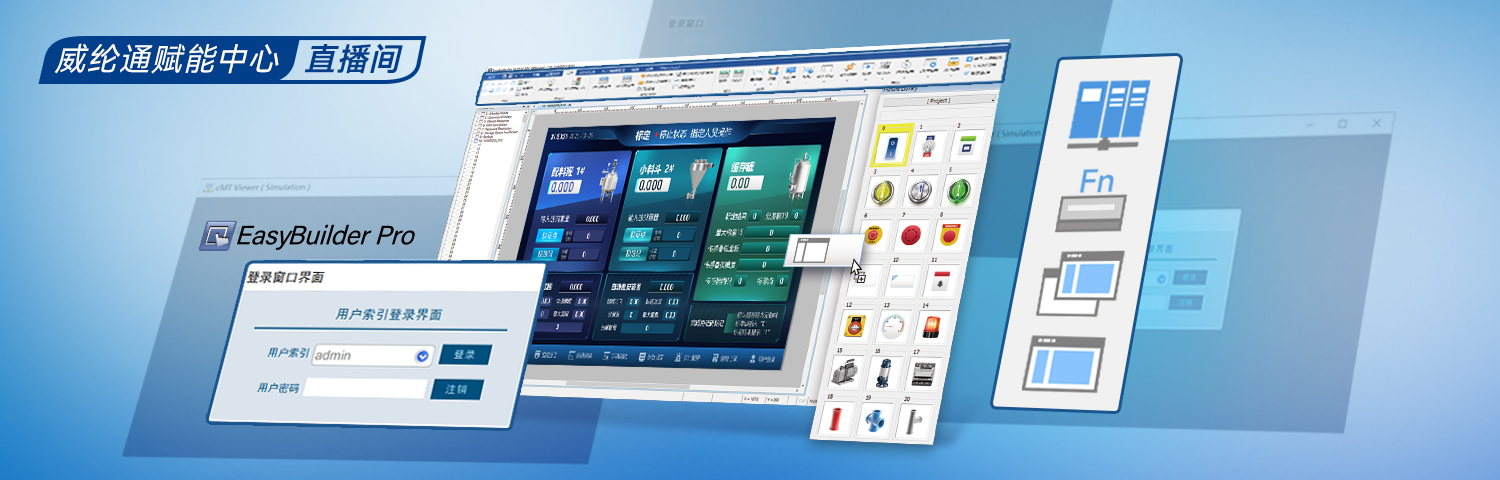The width and height of the screenshot is (1500, 480).
Task: Toggle the yellow illuminated round switch picture
Action: (x=883, y=190)
